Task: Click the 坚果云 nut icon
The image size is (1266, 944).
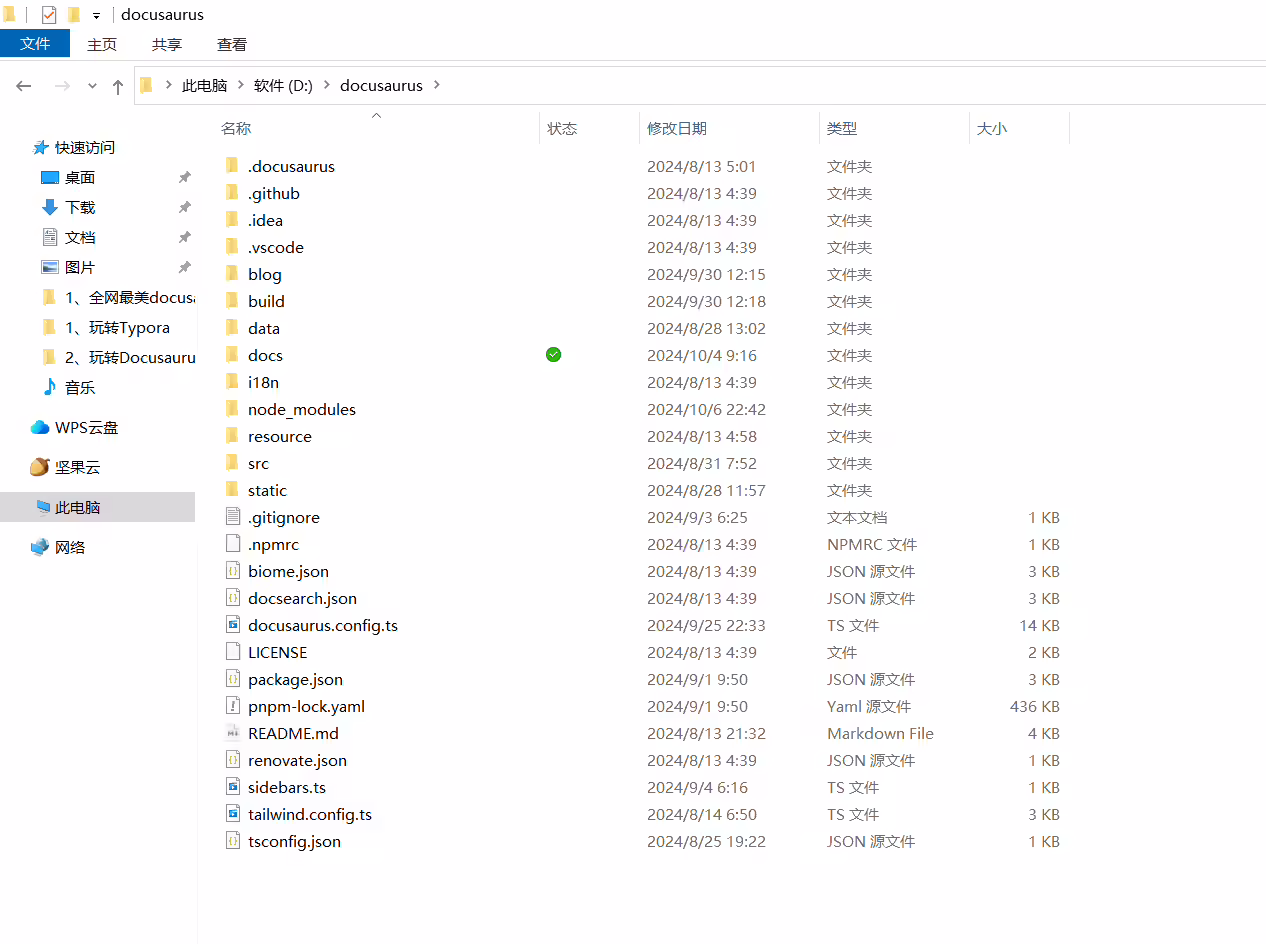Action: tap(40, 467)
